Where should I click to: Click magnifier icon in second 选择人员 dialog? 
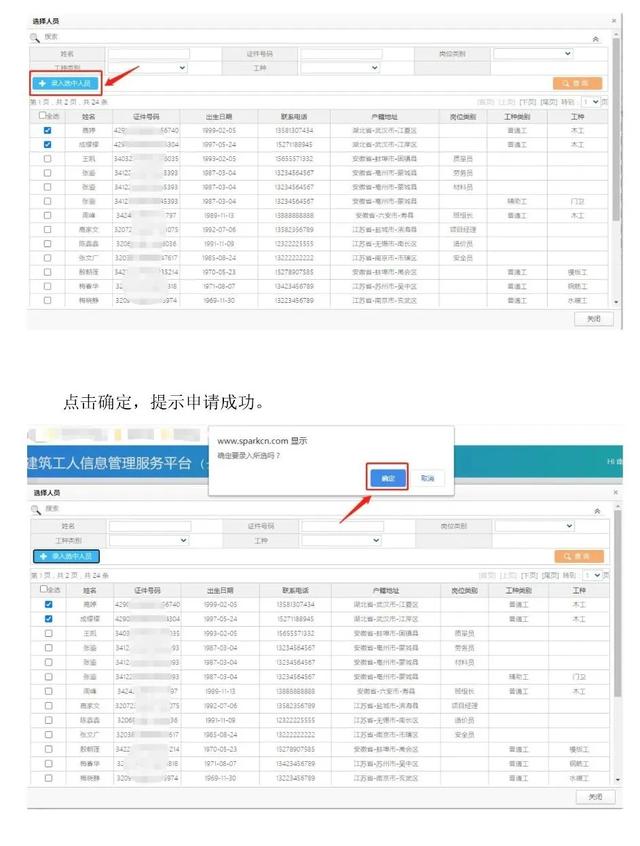click(x=35, y=510)
